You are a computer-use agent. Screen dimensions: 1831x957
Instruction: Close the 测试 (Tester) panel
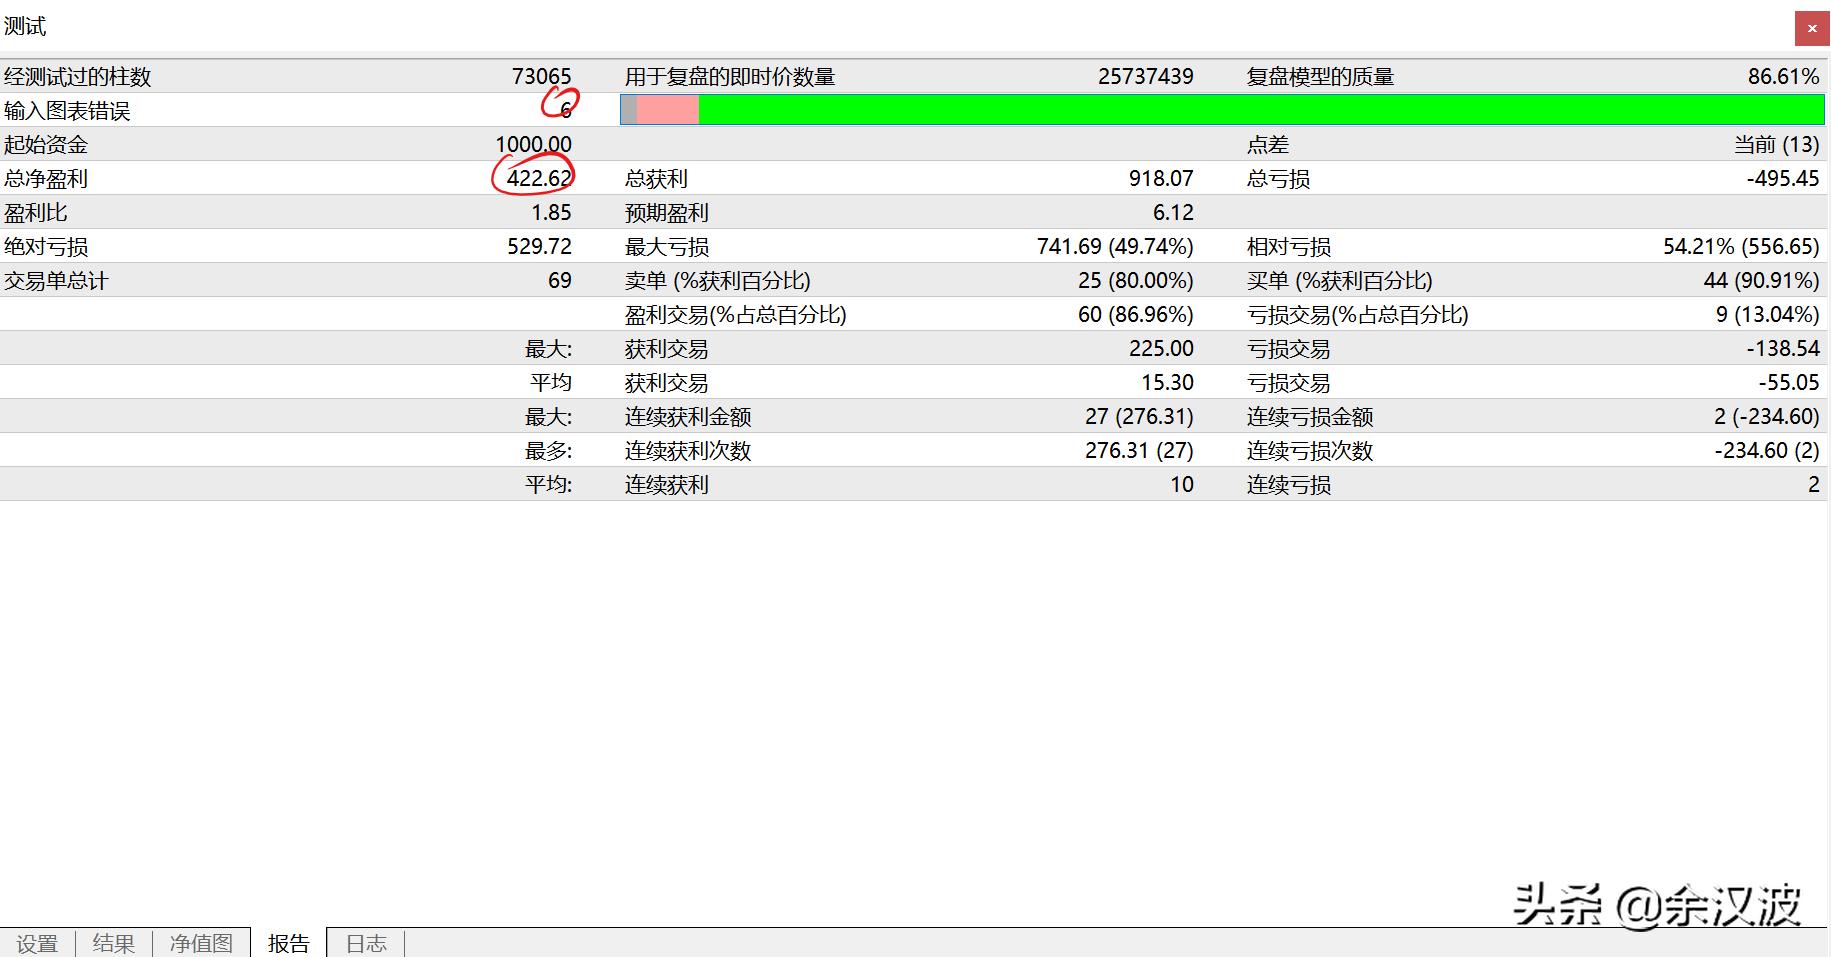pyautogui.click(x=1810, y=28)
